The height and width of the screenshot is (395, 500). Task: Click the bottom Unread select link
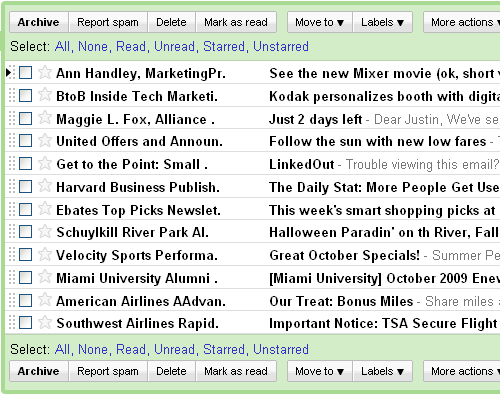coord(174,349)
